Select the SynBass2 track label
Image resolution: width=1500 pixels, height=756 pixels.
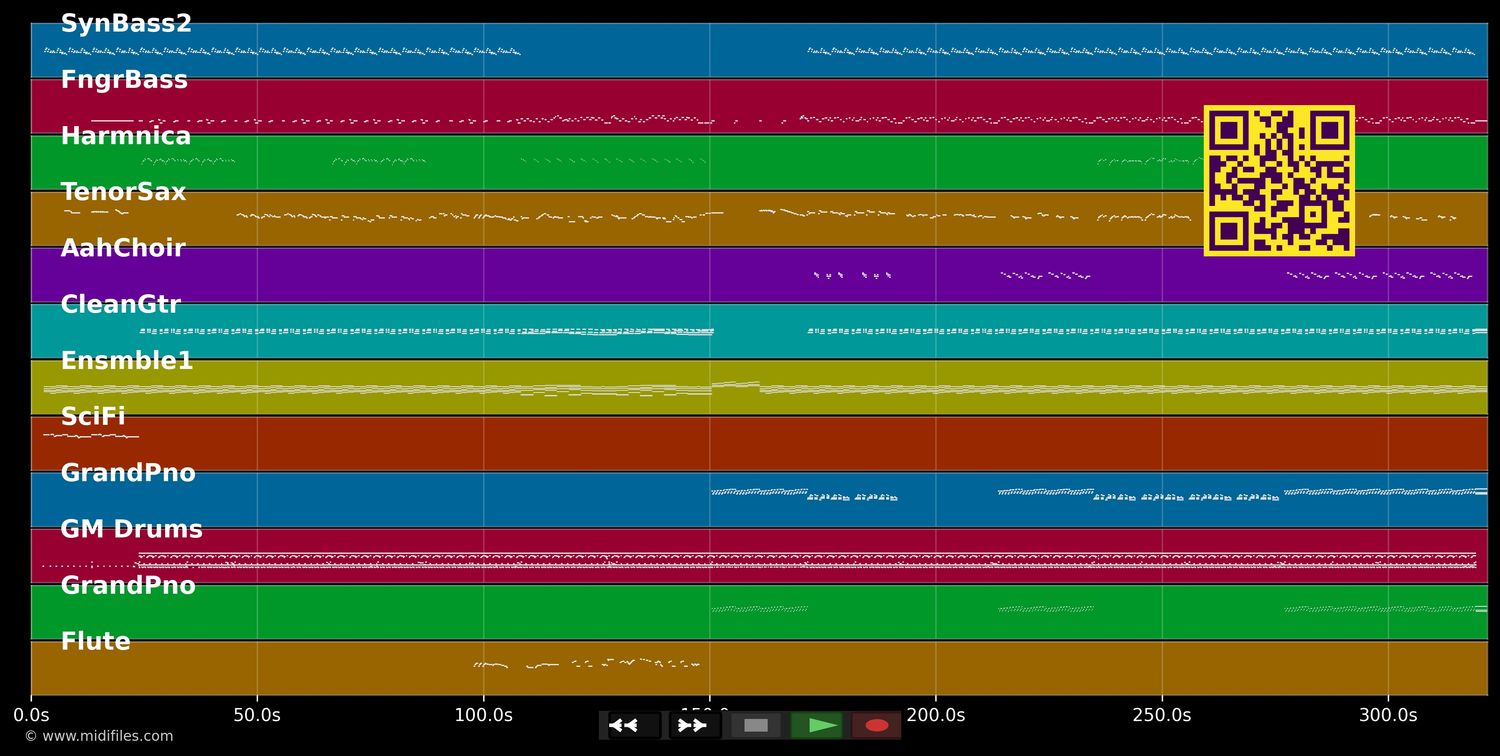point(126,24)
